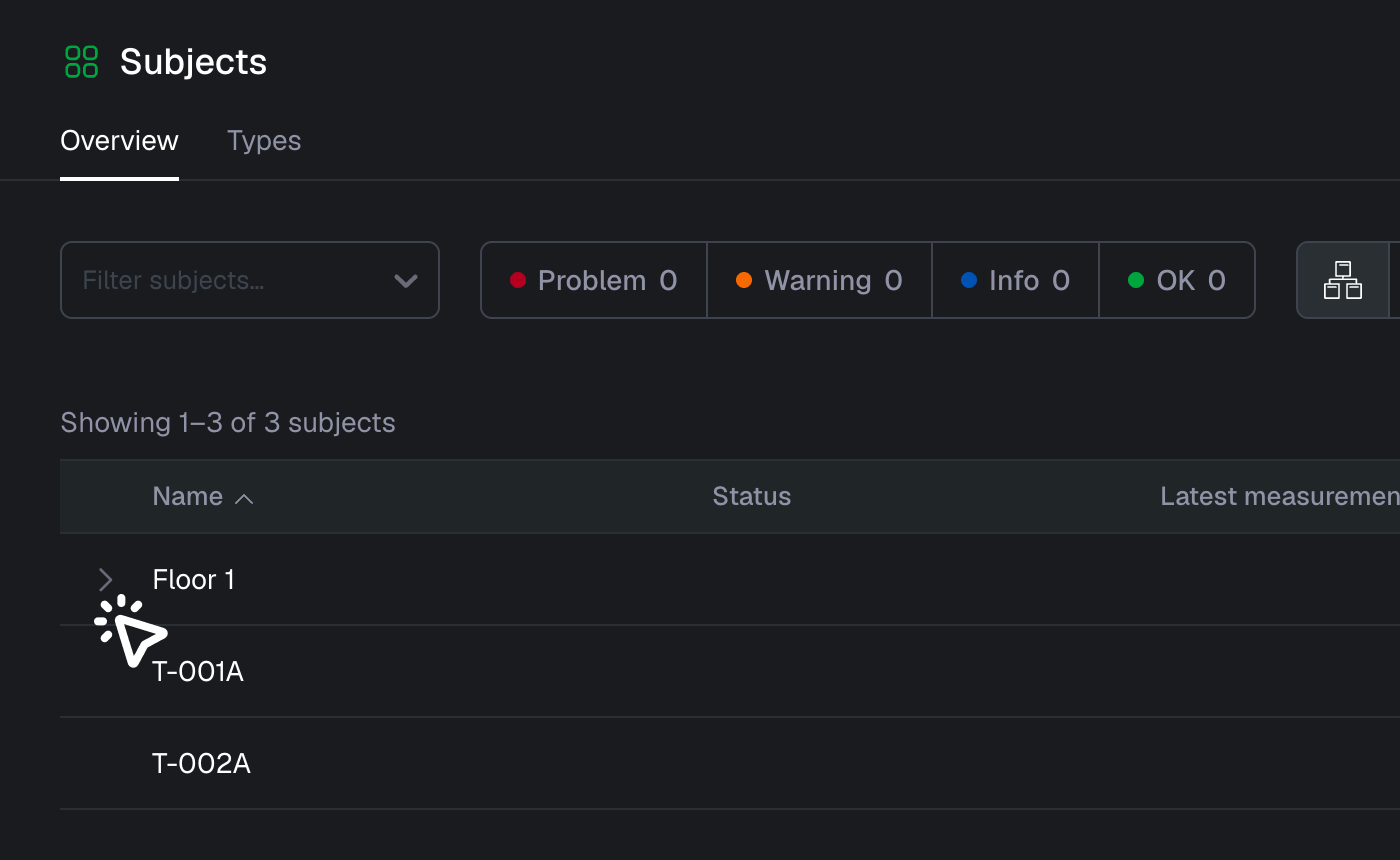Screen dimensions: 1400x860
Task: Click the Latest measurement column header
Action: (x=1280, y=497)
